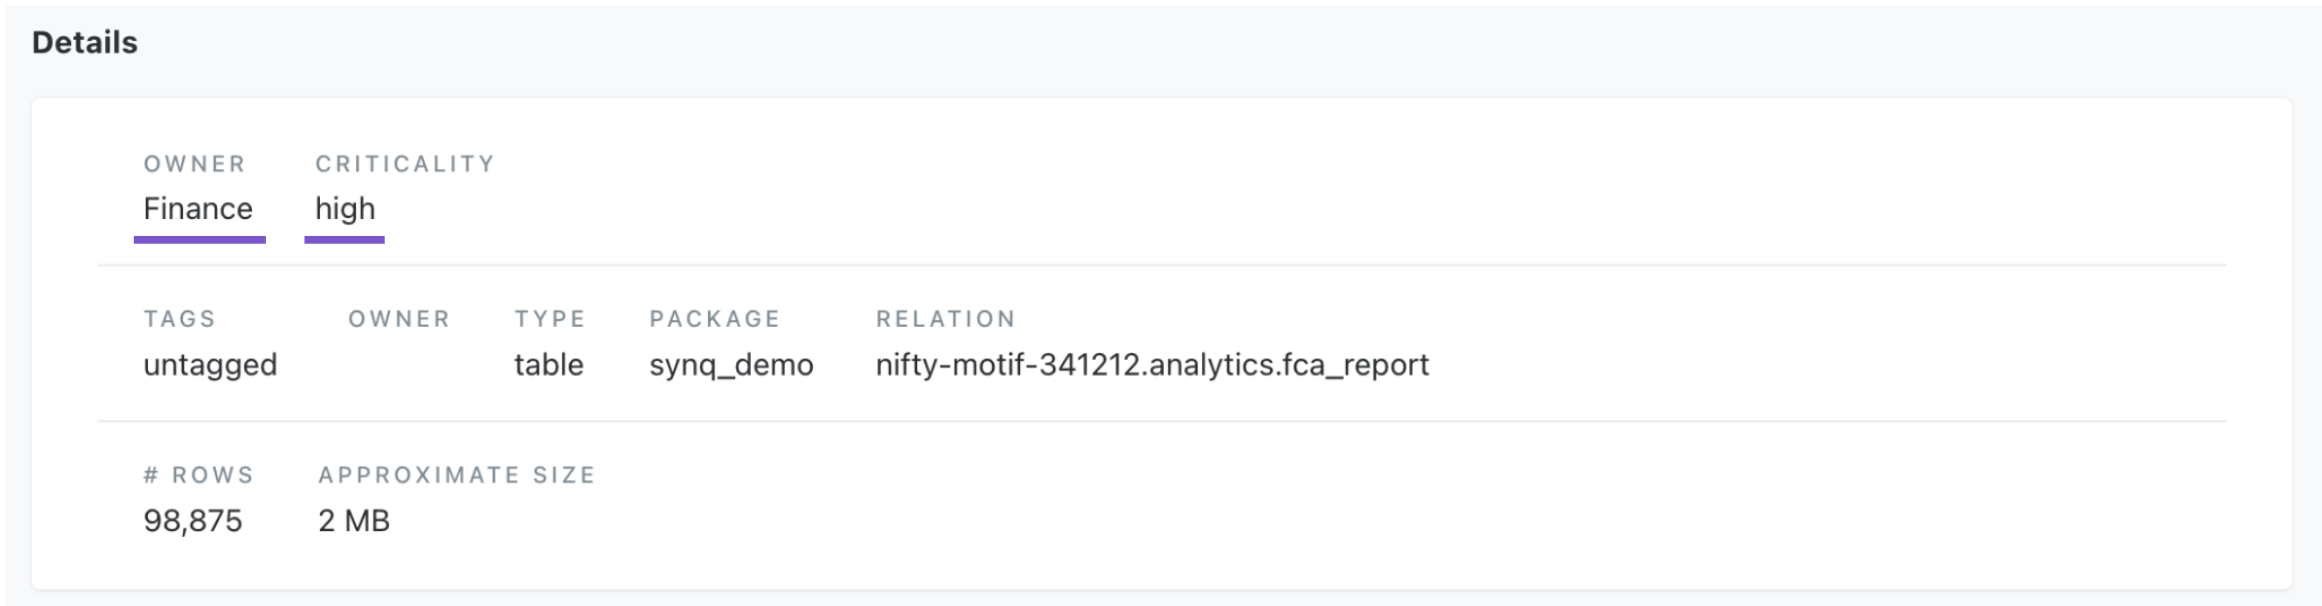The height and width of the screenshot is (606, 2322).
Task: Click the nifty-motif-341212.analytics.fca_report relation
Action: 1152,365
